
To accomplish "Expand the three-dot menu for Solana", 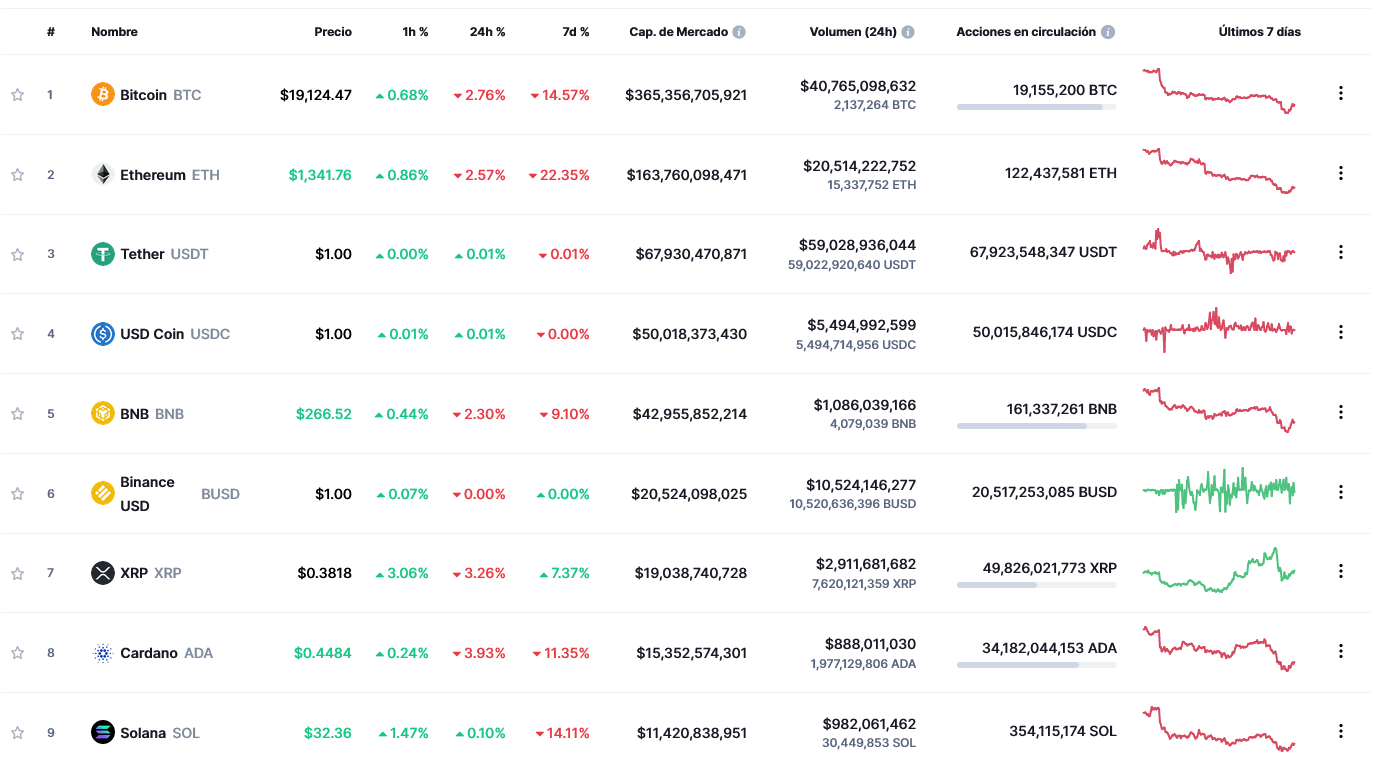I will tap(1341, 732).
